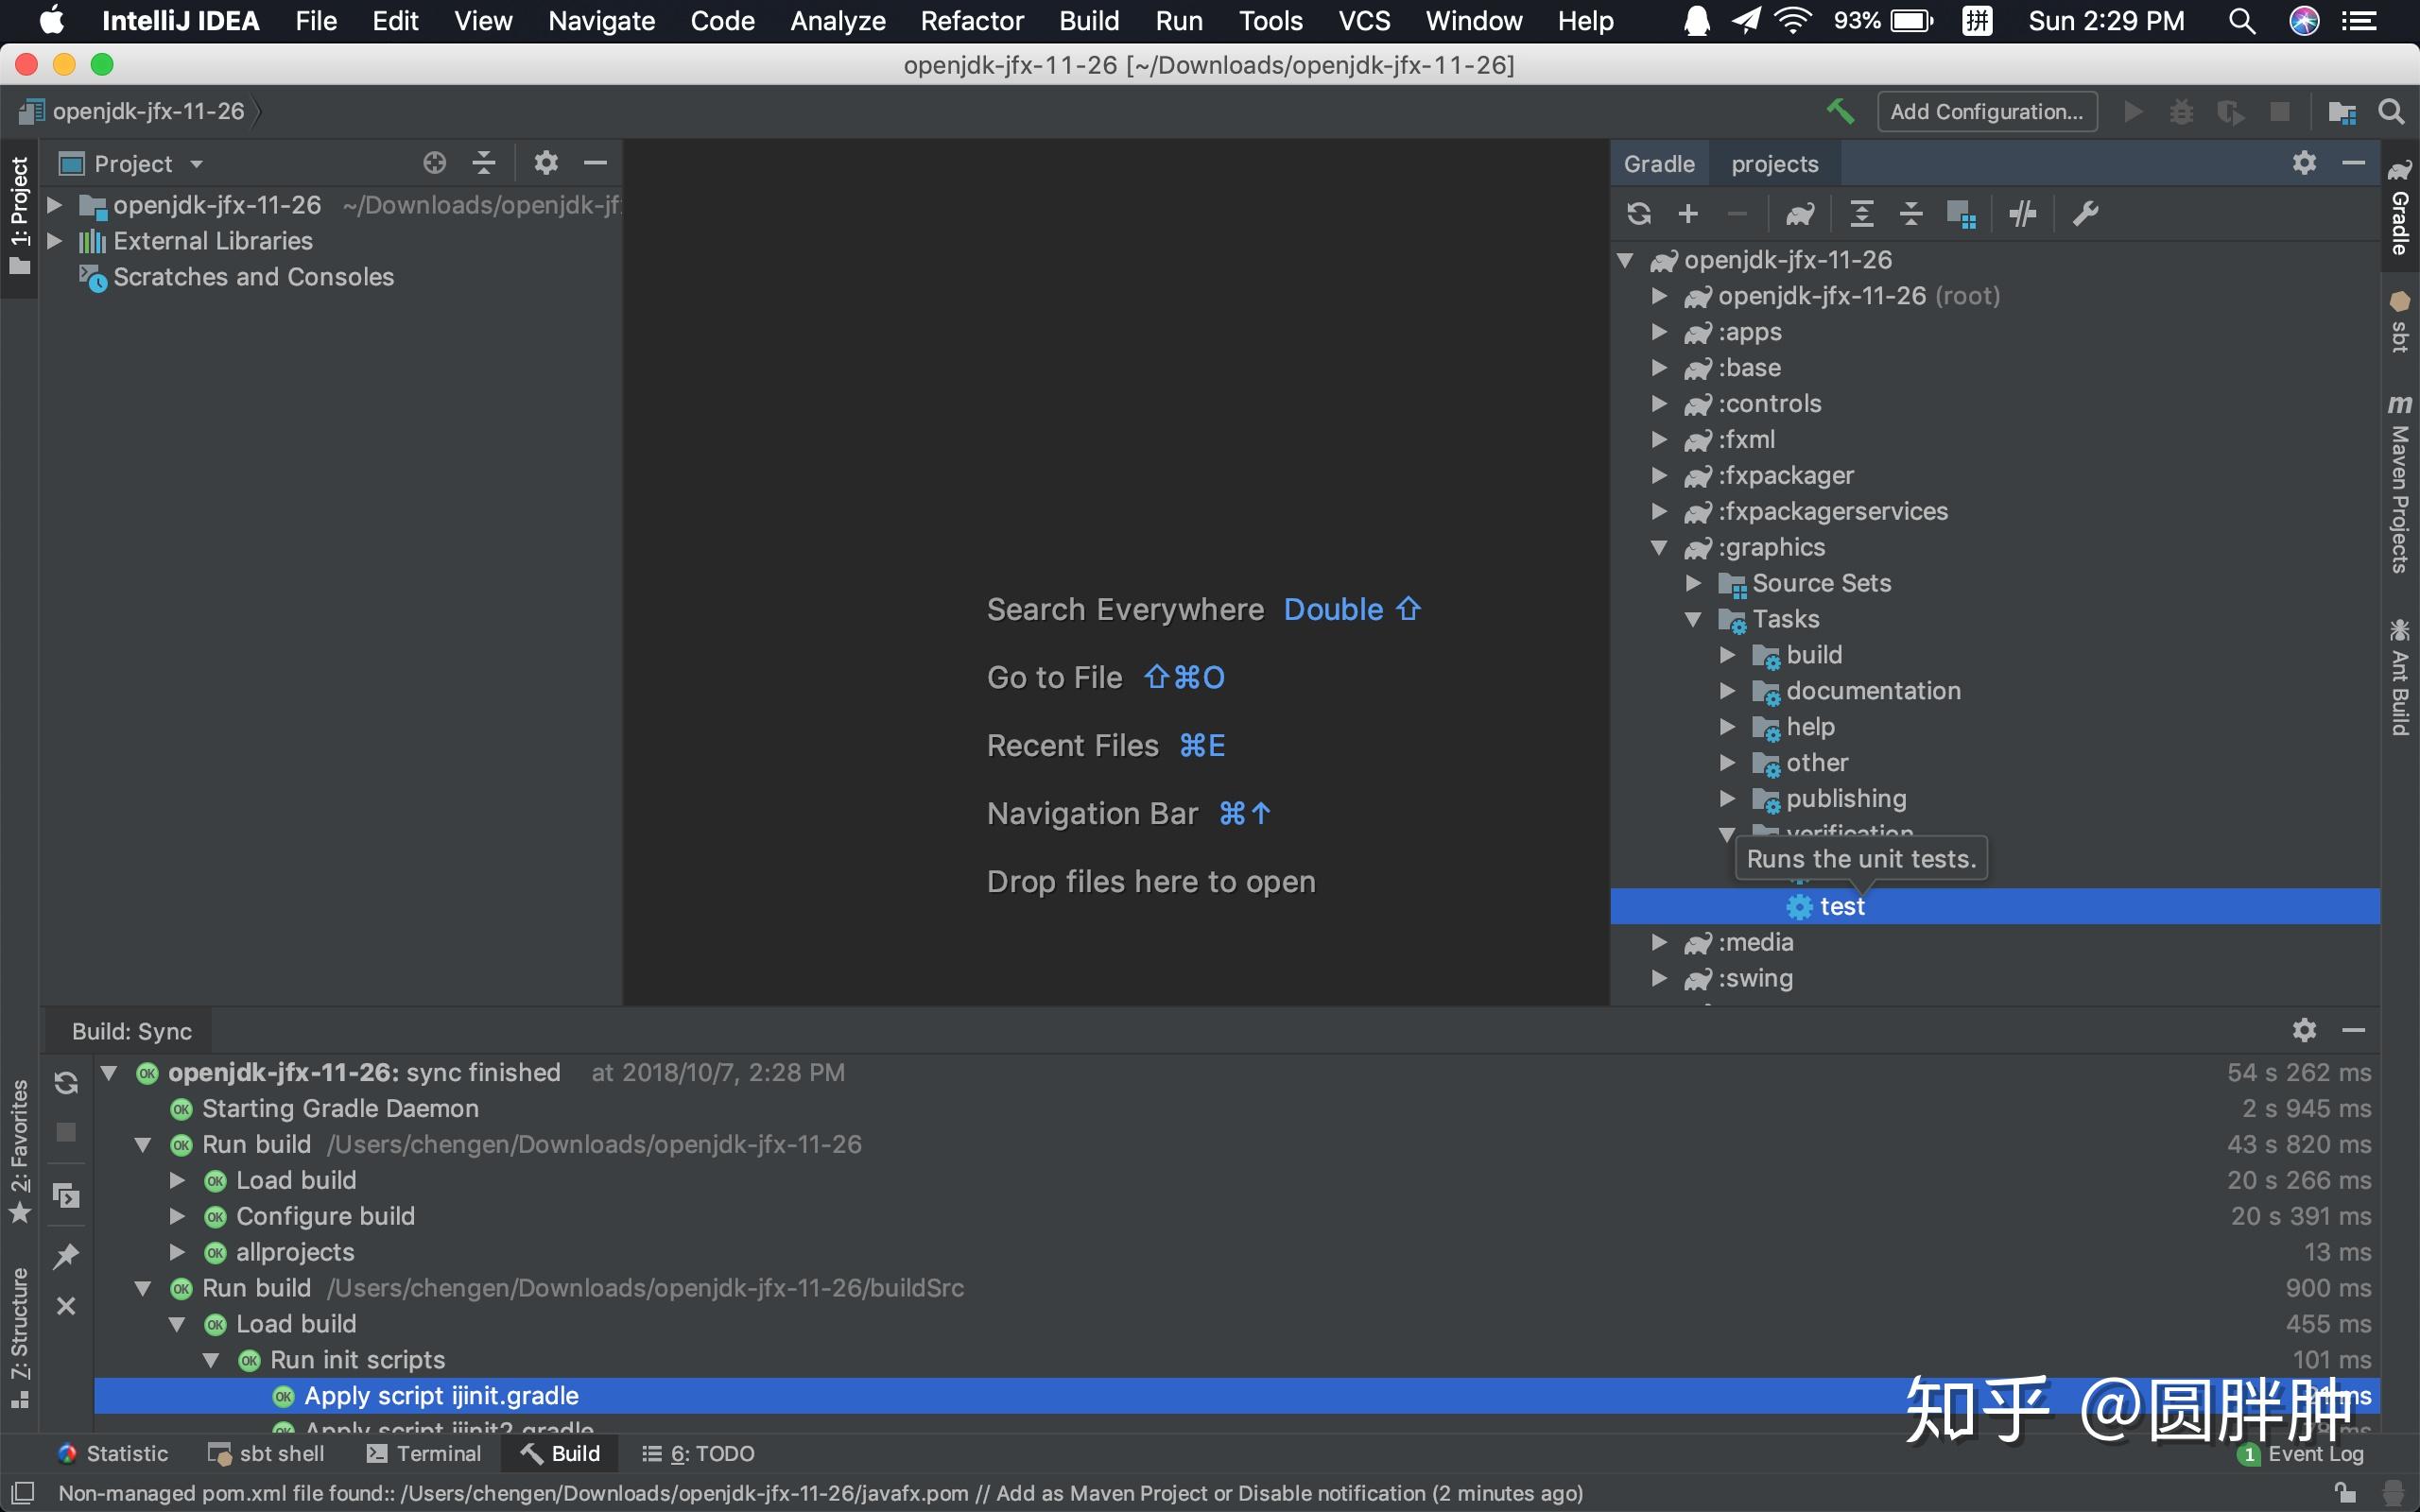2420x1512 pixels.
Task: Click the pin tab icon in Build panel
Action: click(x=66, y=1256)
